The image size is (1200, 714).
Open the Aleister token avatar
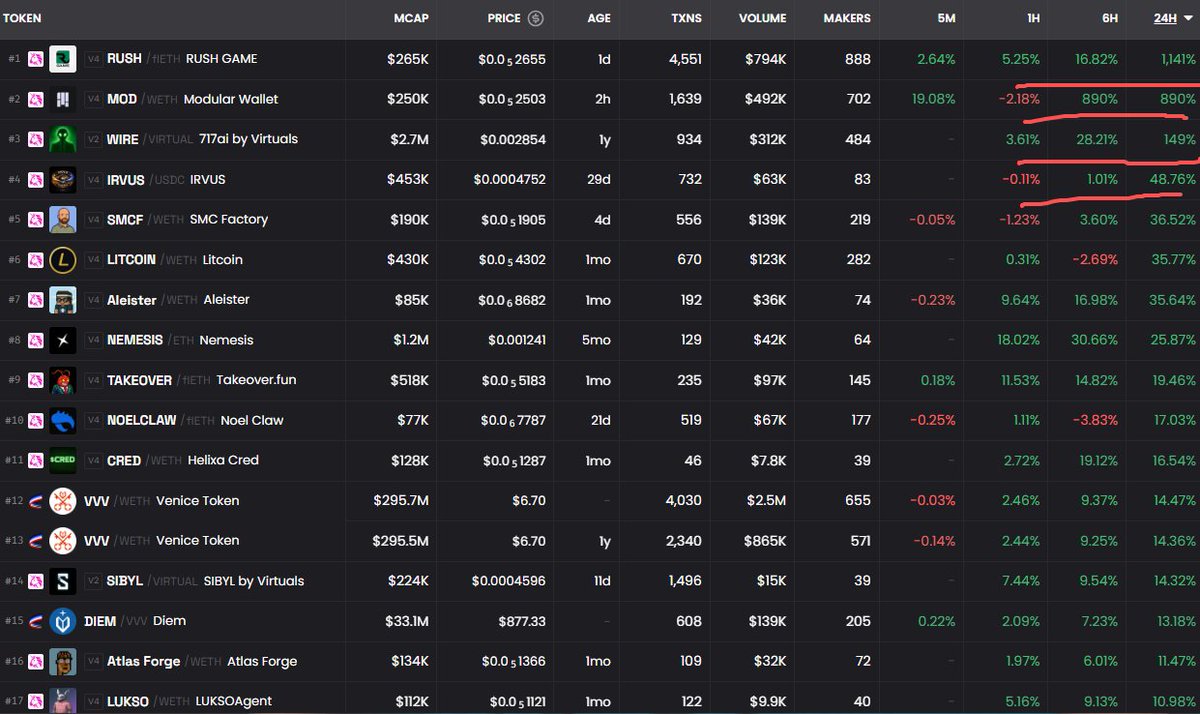[x=63, y=300]
